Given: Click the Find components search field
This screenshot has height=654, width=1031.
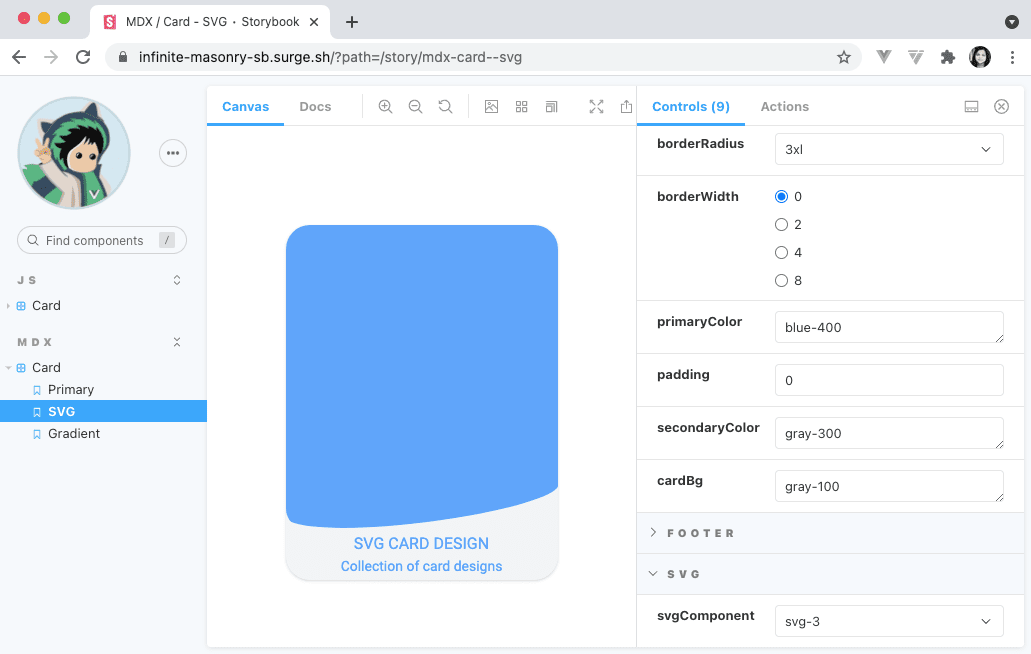Looking at the screenshot, I should (x=101, y=240).
